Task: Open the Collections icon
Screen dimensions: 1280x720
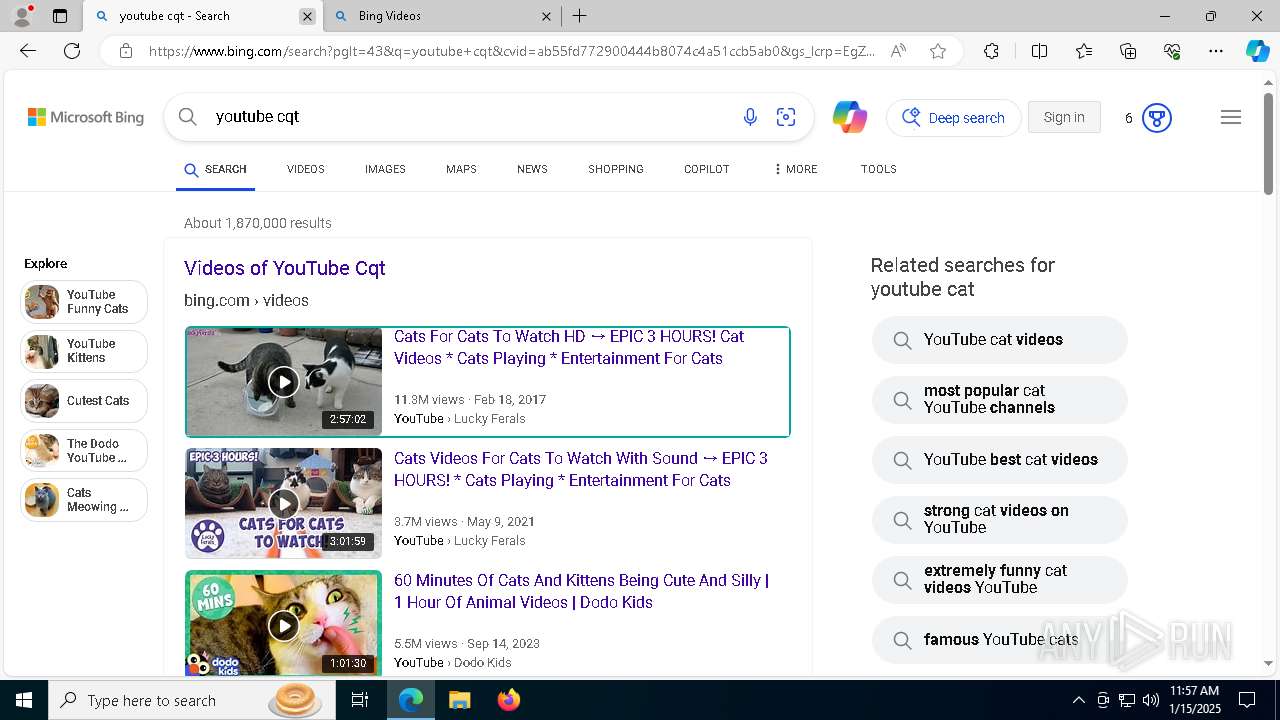Action: [1128, 51]
